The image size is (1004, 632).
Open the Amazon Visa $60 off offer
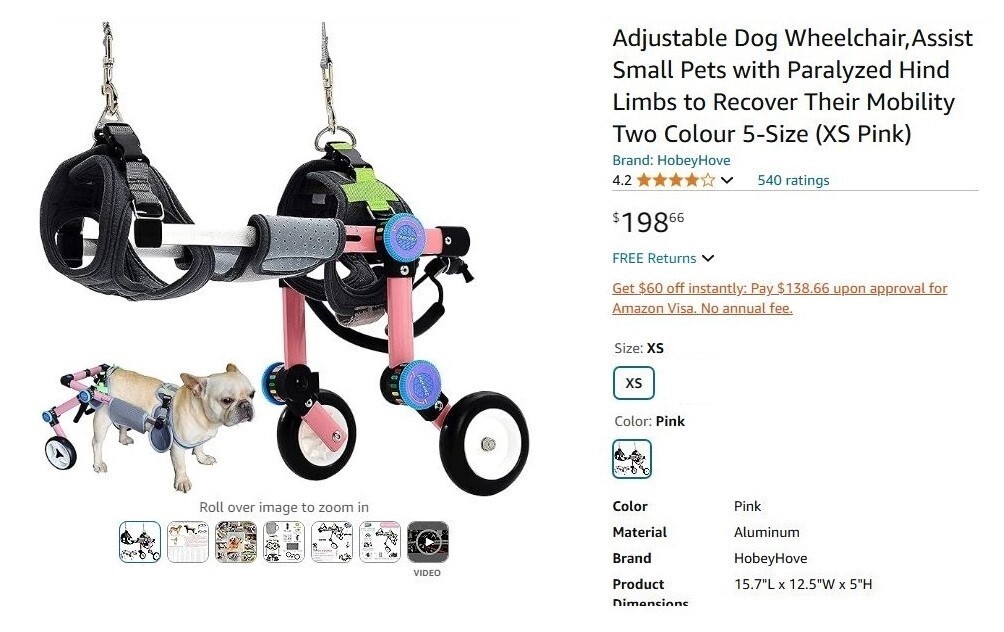click(779, 298)
